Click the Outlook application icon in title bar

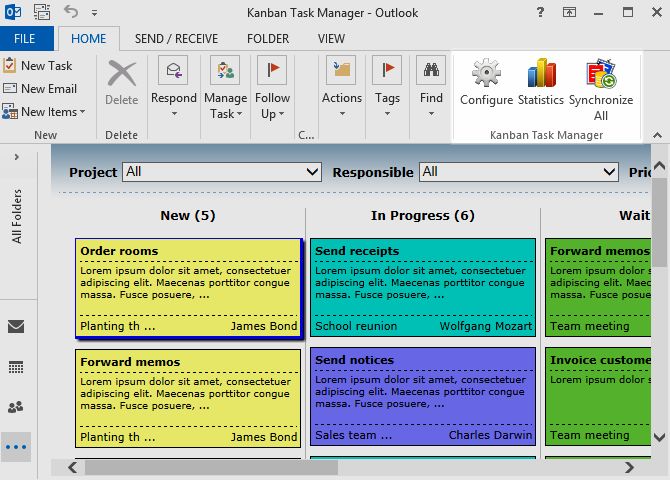(13, 12)
